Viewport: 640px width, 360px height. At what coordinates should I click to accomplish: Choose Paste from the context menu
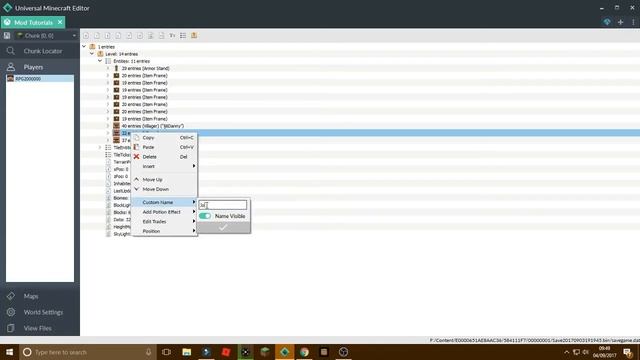[x=164, y=147]
